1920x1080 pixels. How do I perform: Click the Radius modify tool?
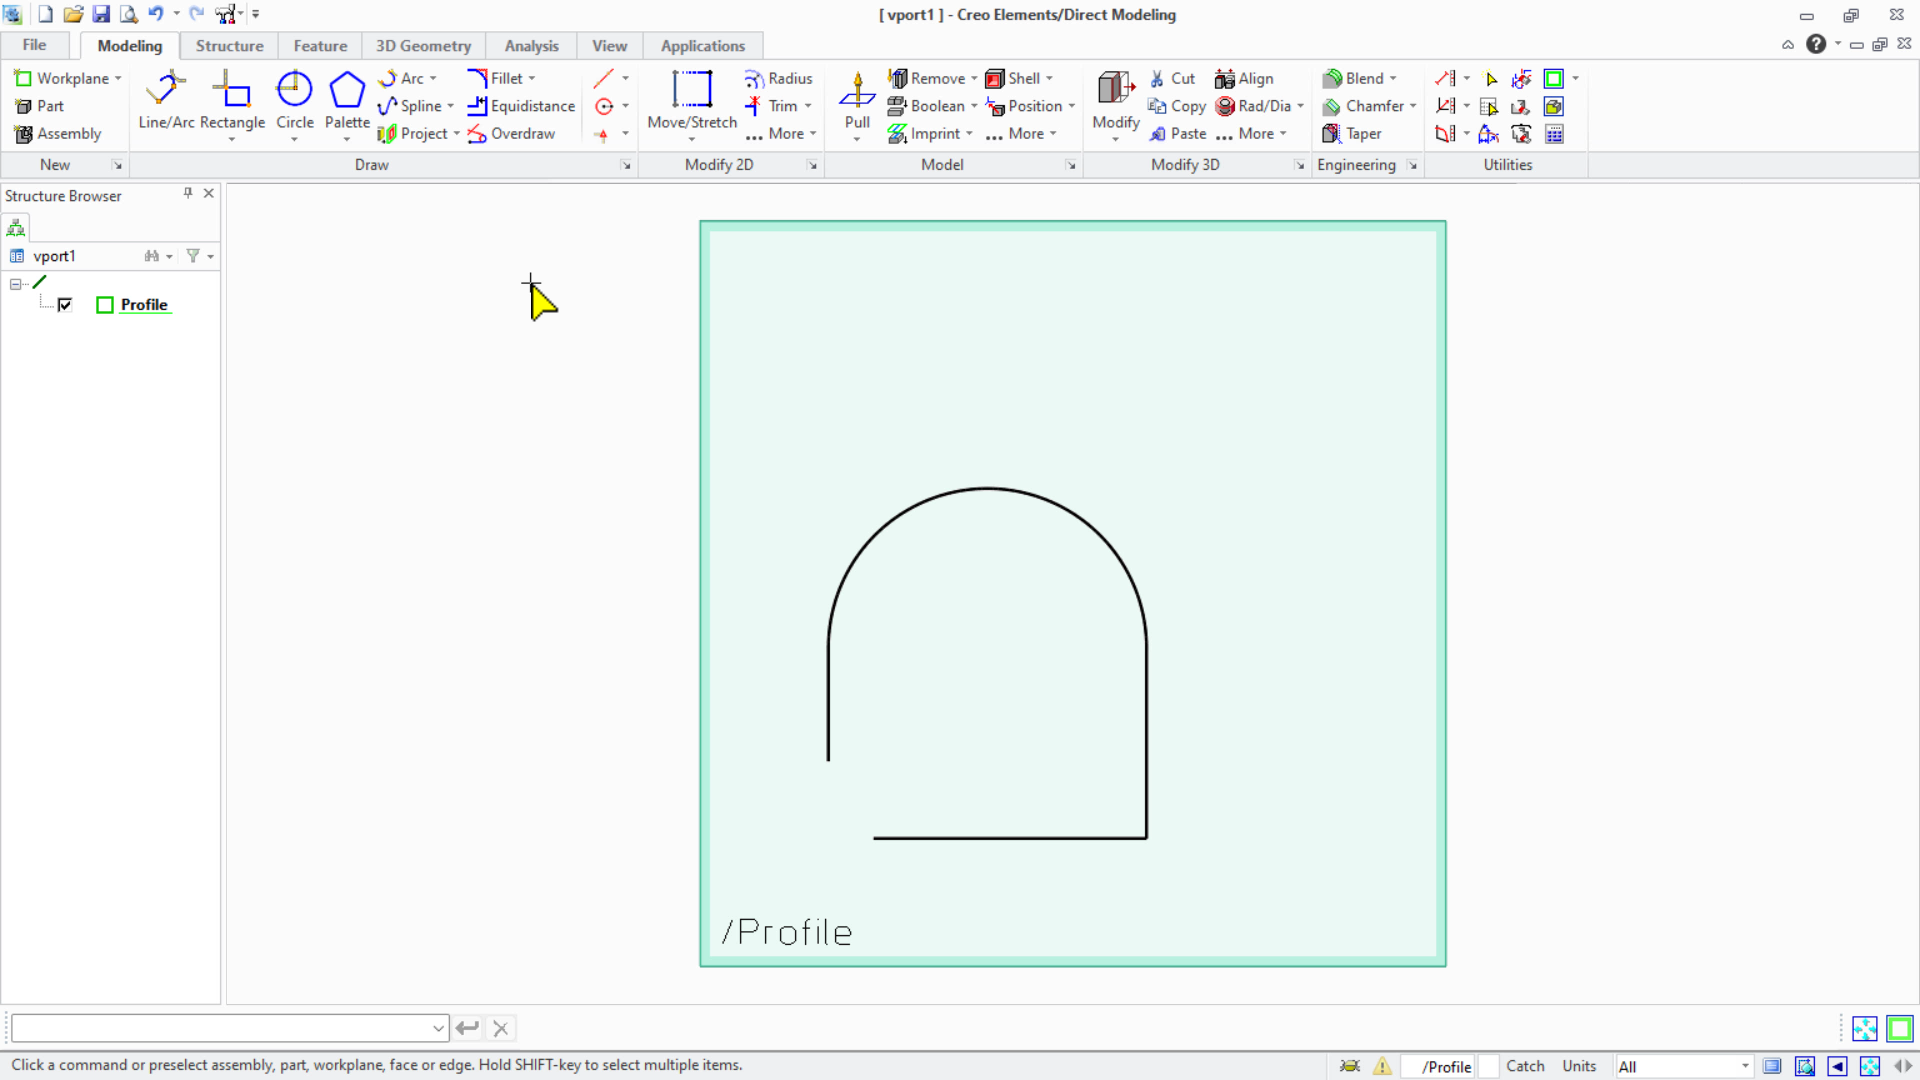pos(778,78)
